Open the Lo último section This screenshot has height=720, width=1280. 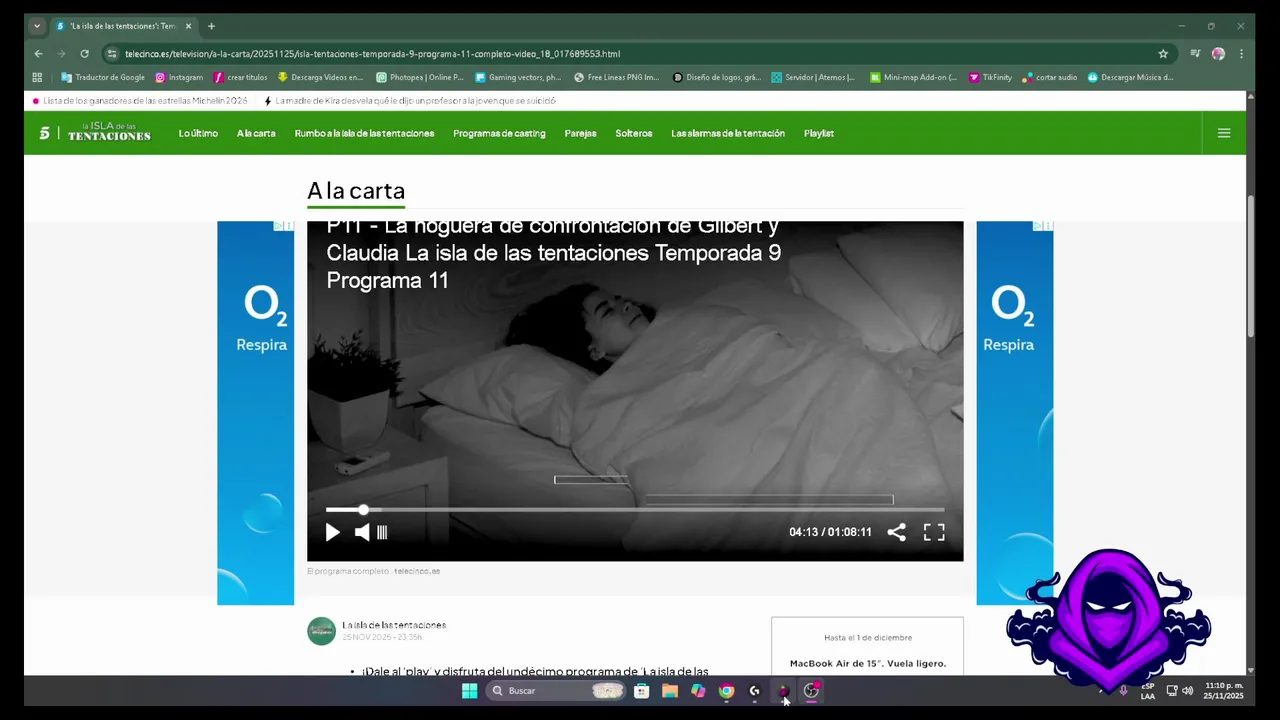click(198, 133)
